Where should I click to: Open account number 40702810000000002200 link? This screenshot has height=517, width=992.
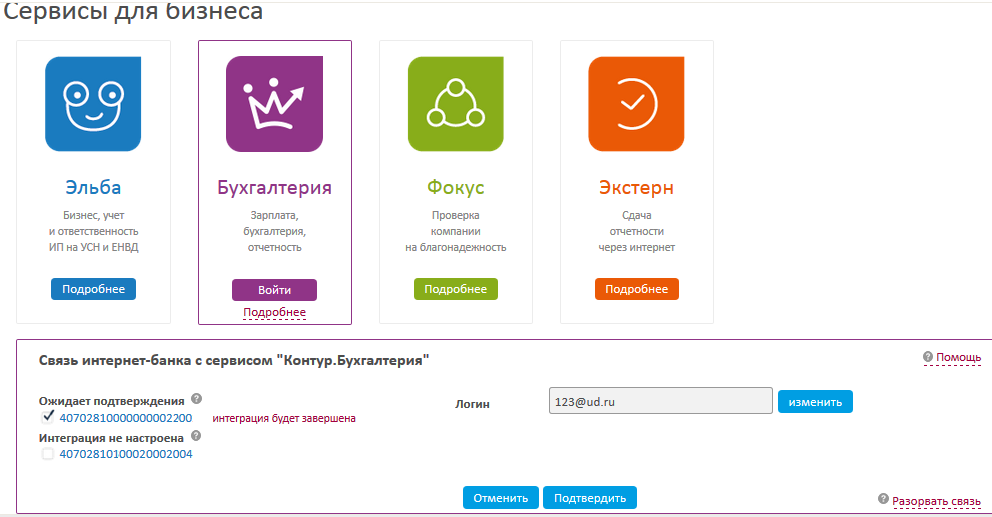click(126, 418)
